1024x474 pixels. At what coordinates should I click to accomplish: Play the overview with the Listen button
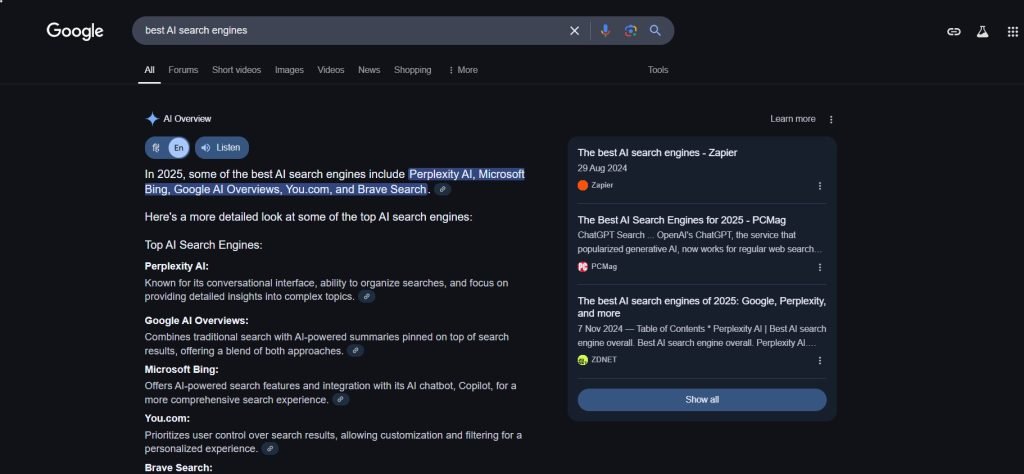[x=221, y=148]
